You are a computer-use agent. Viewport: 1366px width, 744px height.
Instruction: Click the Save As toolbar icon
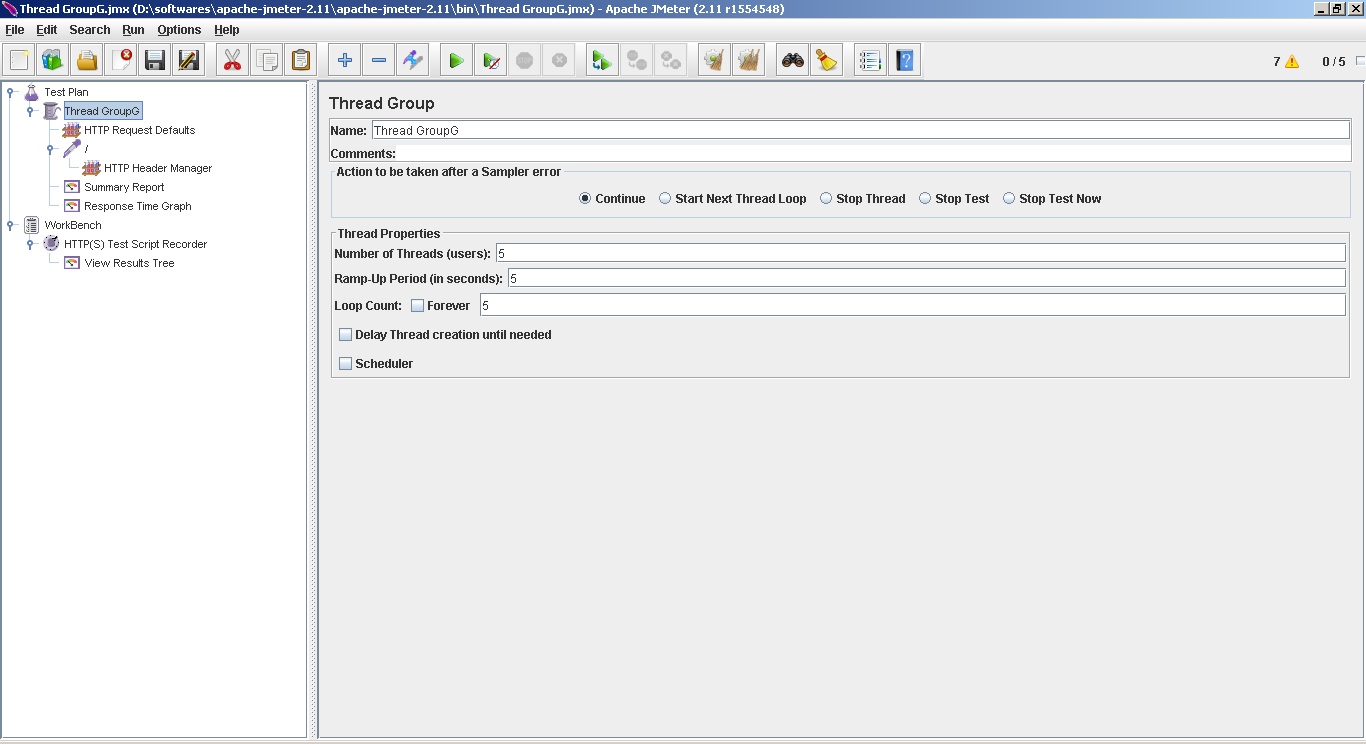(x=189, y=60)
